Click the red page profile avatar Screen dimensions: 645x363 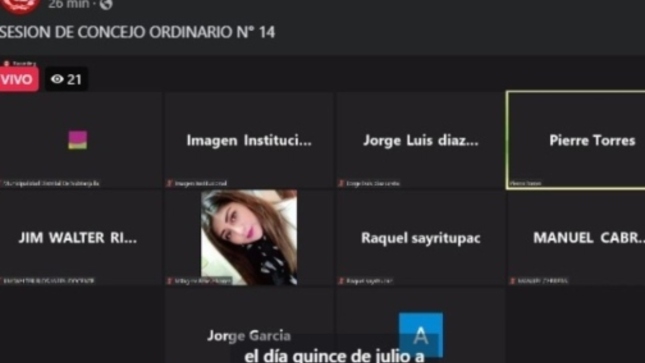(x=19, y=6)
